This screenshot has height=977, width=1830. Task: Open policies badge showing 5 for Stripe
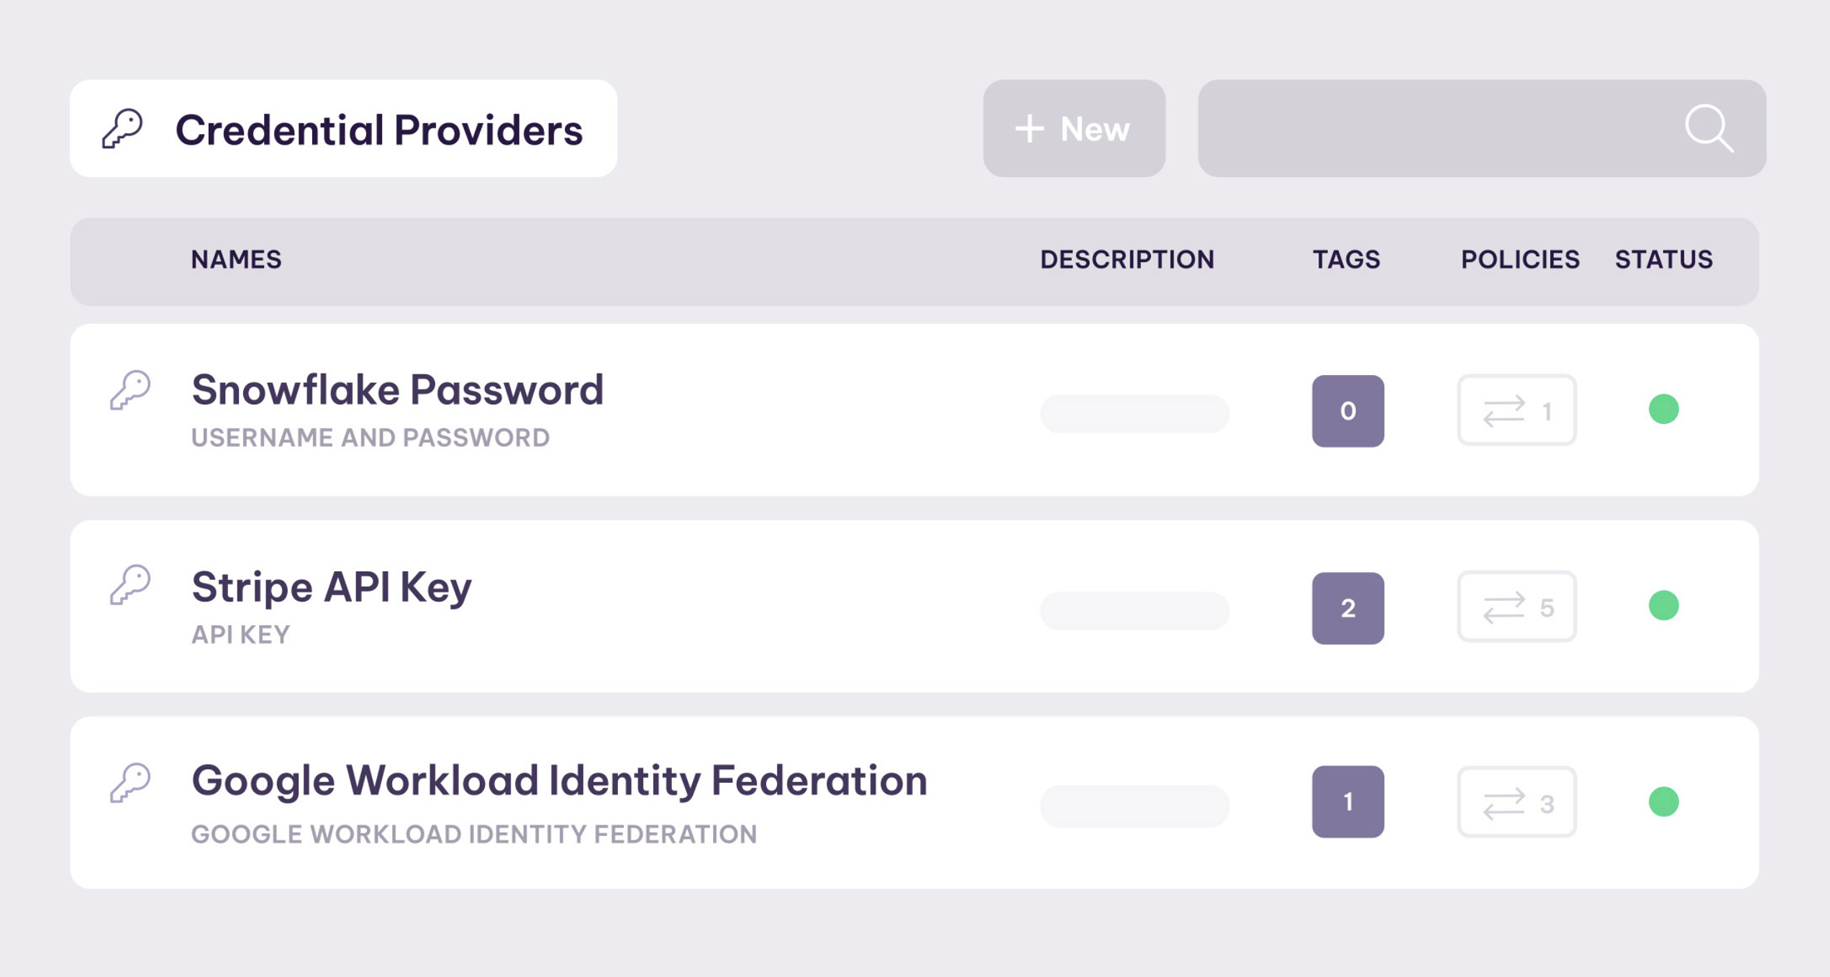(x=1516, y=607)
